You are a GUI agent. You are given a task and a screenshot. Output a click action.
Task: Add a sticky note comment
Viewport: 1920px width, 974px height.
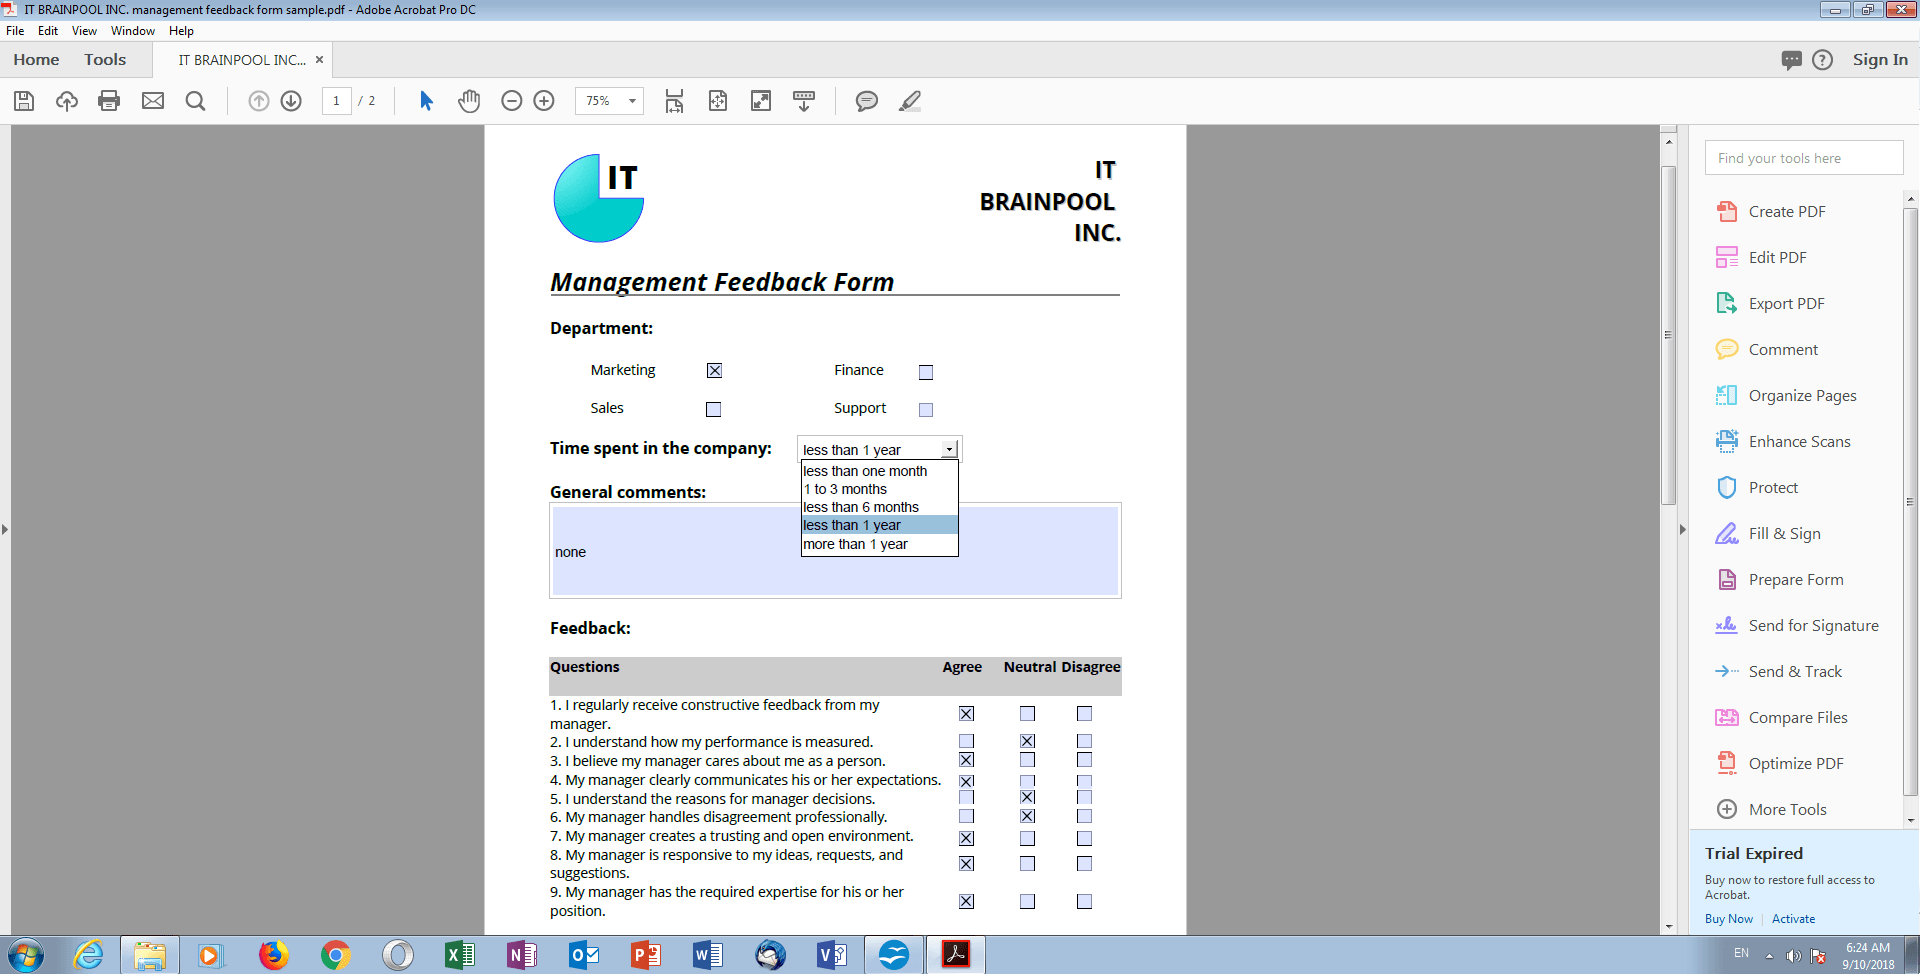point(866,101)
